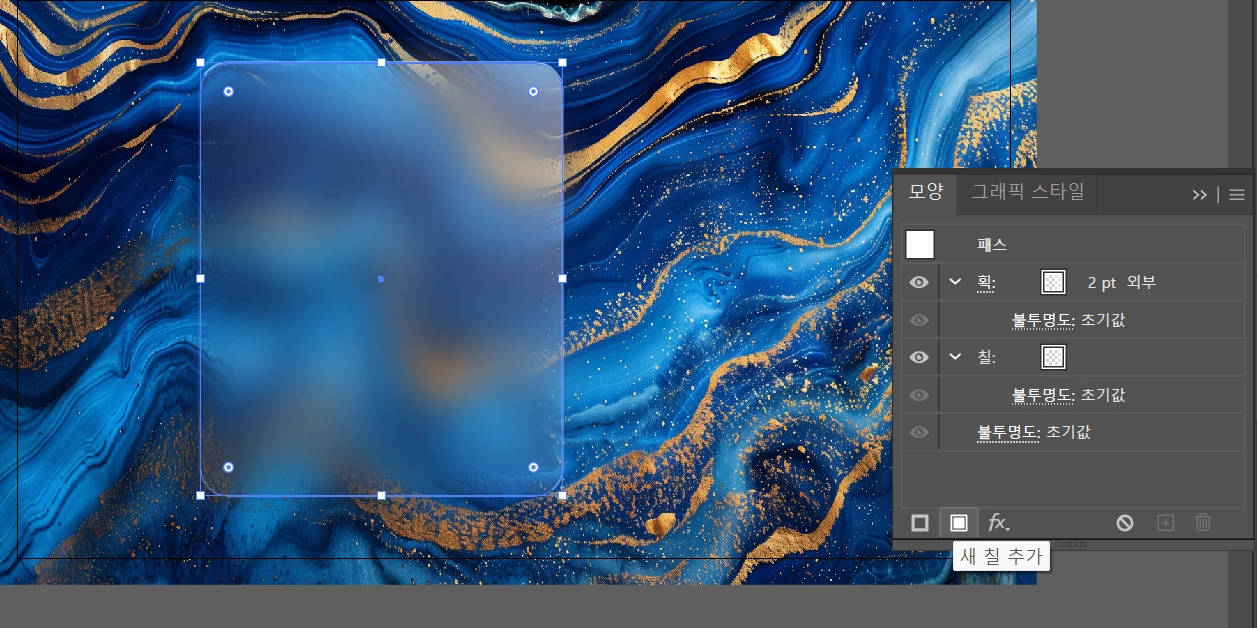Click the bottom-left corner radius widget

(x=228, y=467)
